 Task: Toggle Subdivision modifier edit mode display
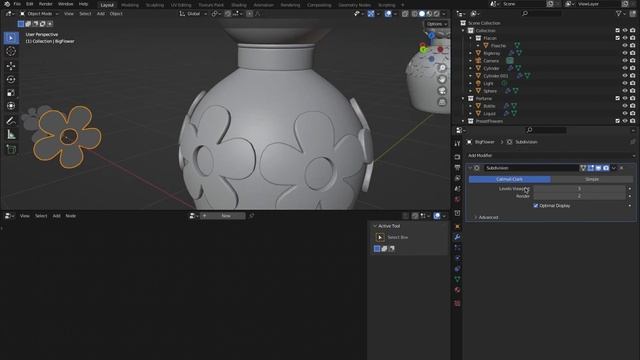coord(591,168)
